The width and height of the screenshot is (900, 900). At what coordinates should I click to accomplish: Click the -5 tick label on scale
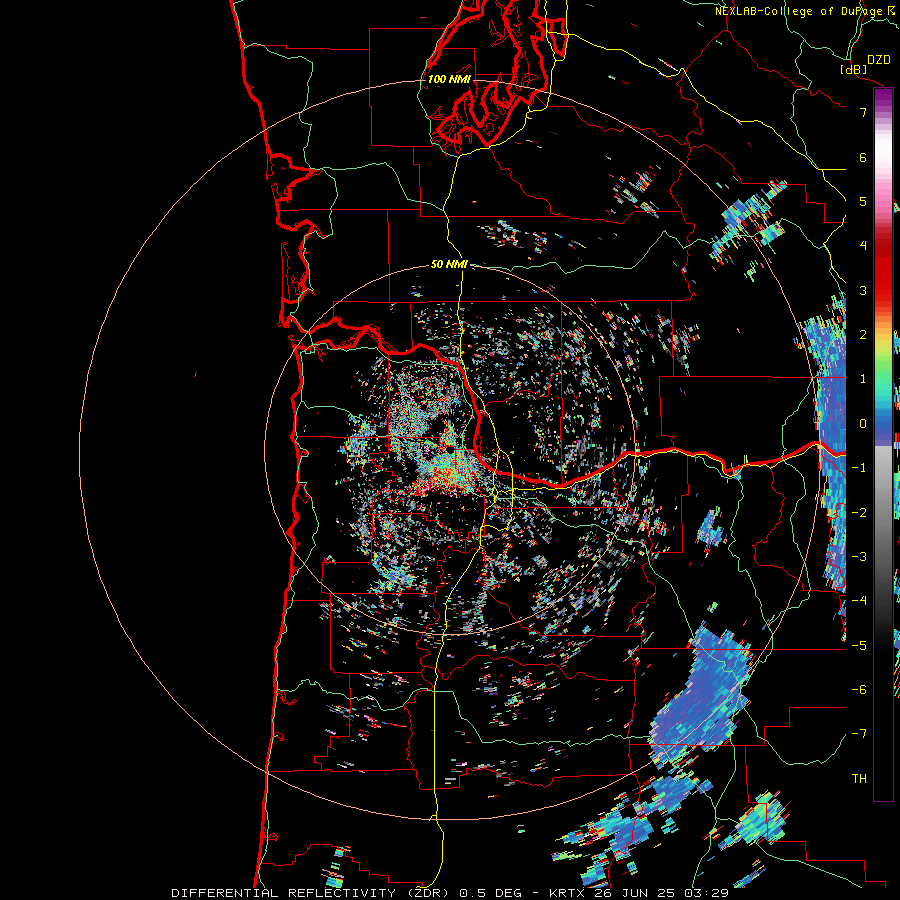point(859,645)
